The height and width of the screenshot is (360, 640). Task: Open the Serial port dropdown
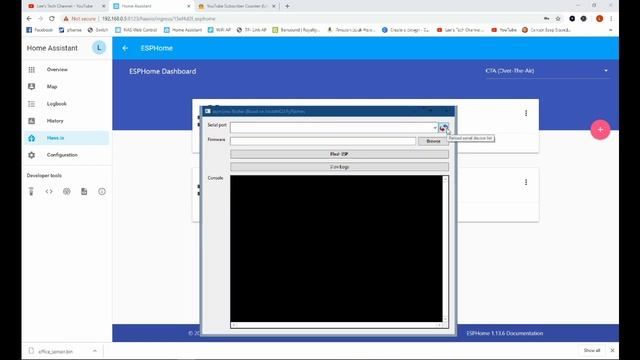pos(435,128)
